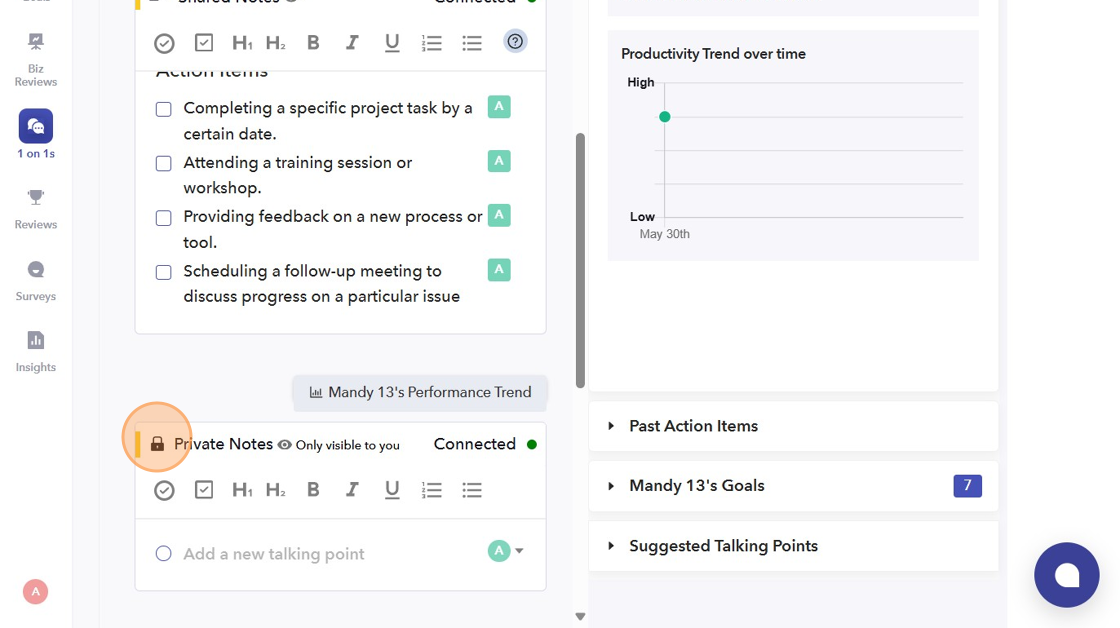Tick 'Providing feedback on a new process' checkbox

point(164,218)
